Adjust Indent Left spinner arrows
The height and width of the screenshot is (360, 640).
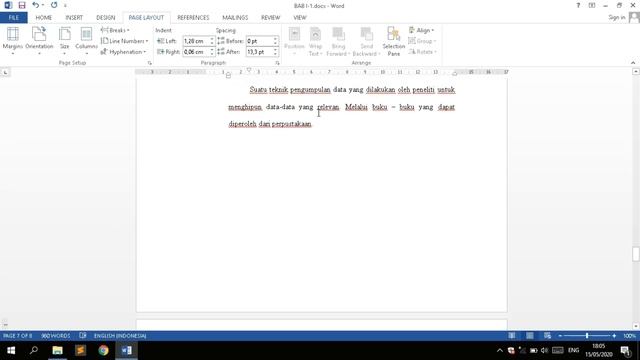(212, 41)
